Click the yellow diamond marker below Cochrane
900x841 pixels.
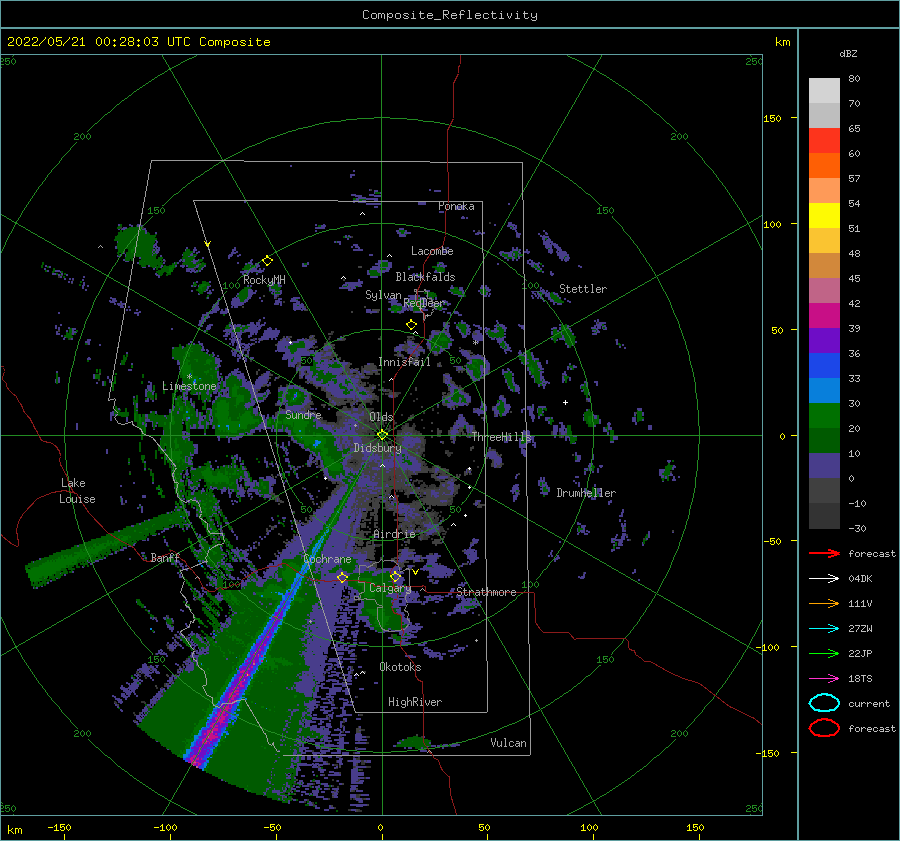(x=342, y=577)
